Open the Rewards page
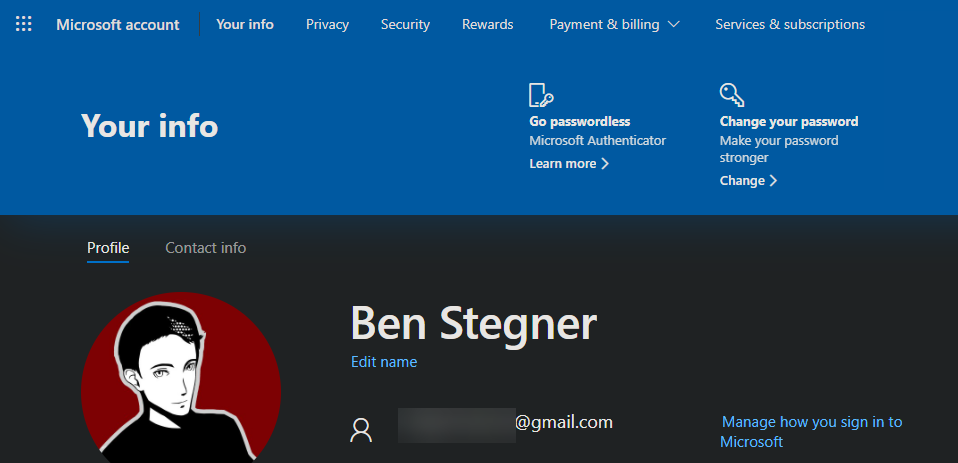Image resolution: width=958 pixels, height=463 pixels. pos(488,24)
